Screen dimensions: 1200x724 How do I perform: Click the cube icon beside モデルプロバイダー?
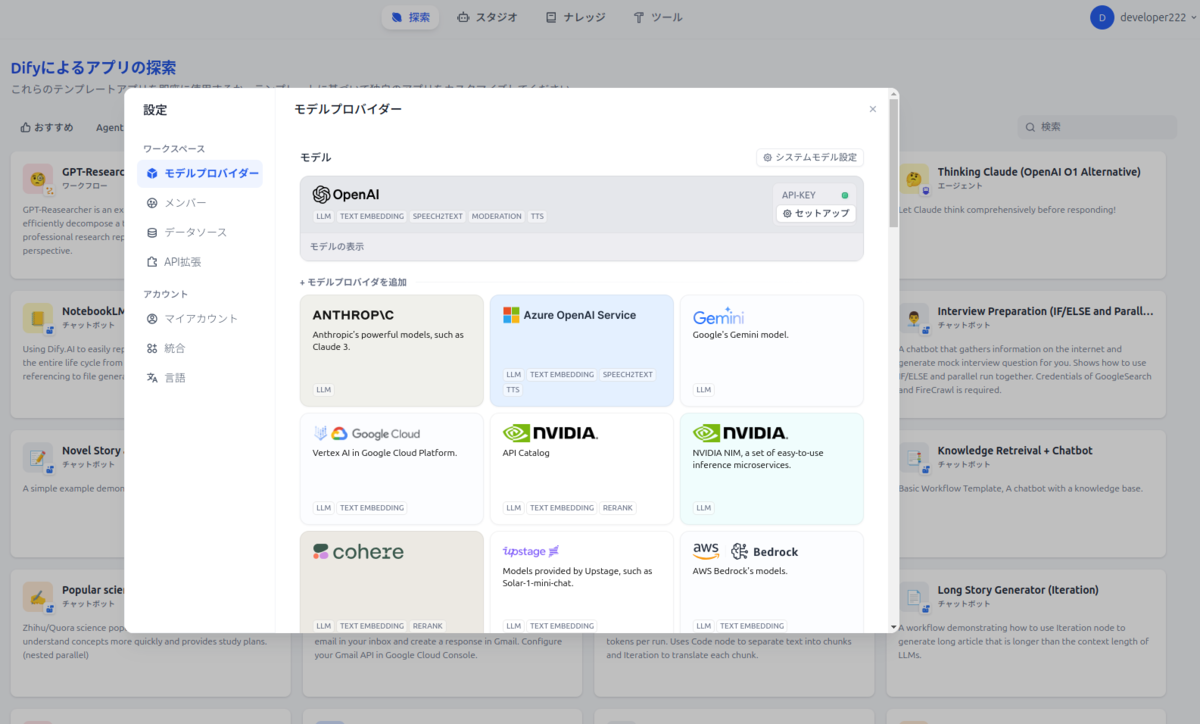point(152,173)
